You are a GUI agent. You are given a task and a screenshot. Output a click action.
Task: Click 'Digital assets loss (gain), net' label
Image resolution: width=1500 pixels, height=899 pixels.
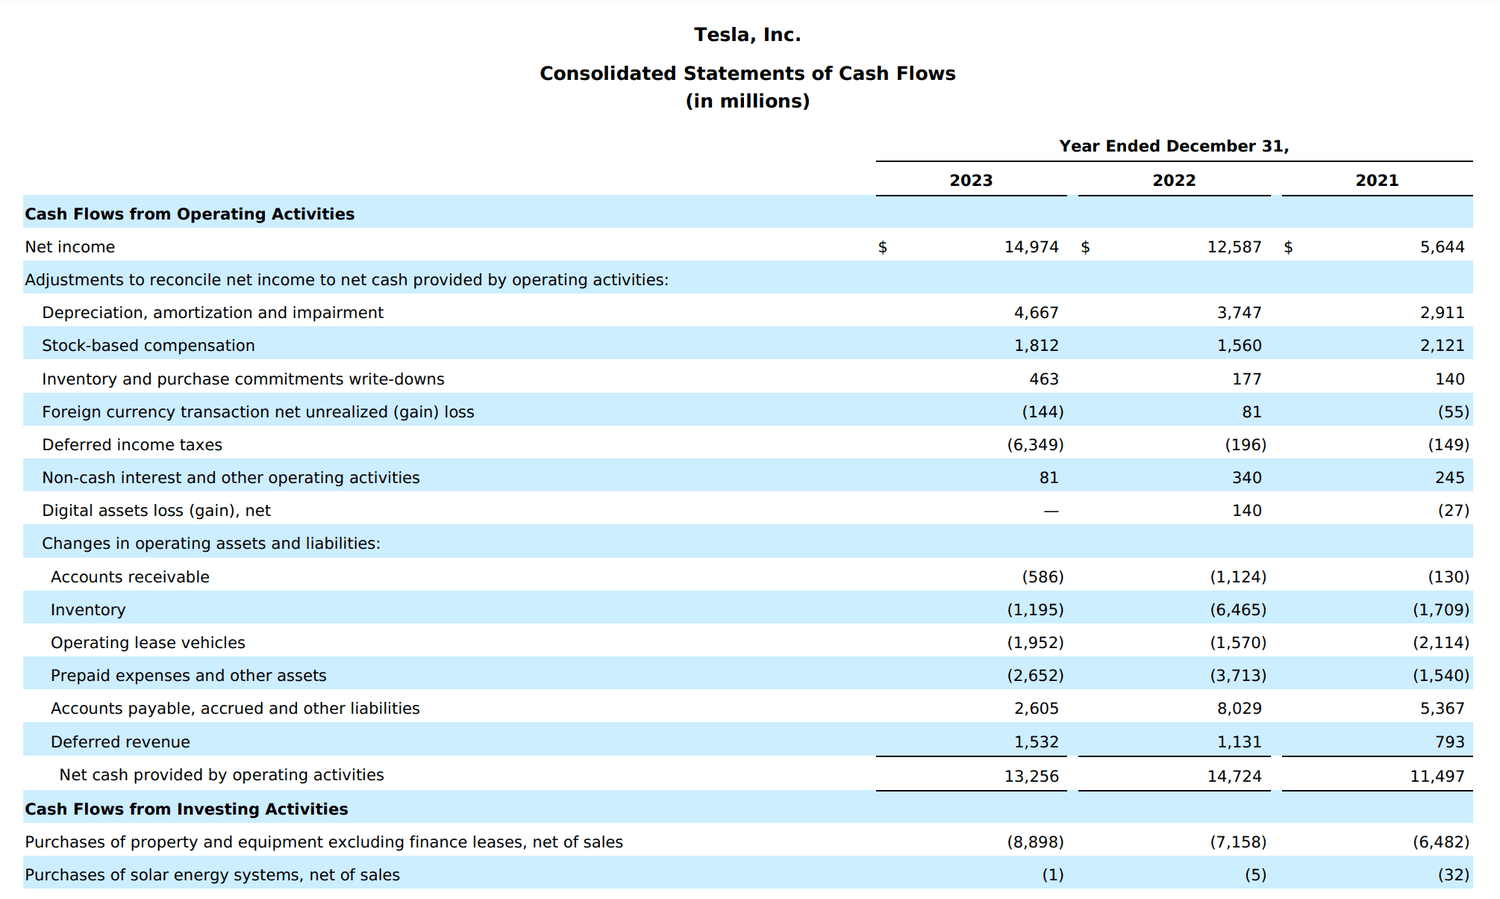[x=156, y=511]
